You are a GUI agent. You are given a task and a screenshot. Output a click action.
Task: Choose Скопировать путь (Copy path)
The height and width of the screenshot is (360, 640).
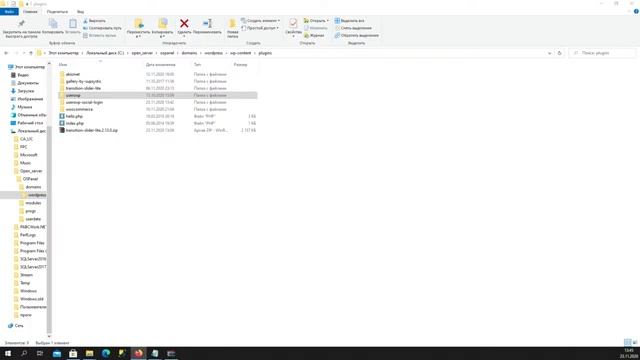(x=102, y=28)
